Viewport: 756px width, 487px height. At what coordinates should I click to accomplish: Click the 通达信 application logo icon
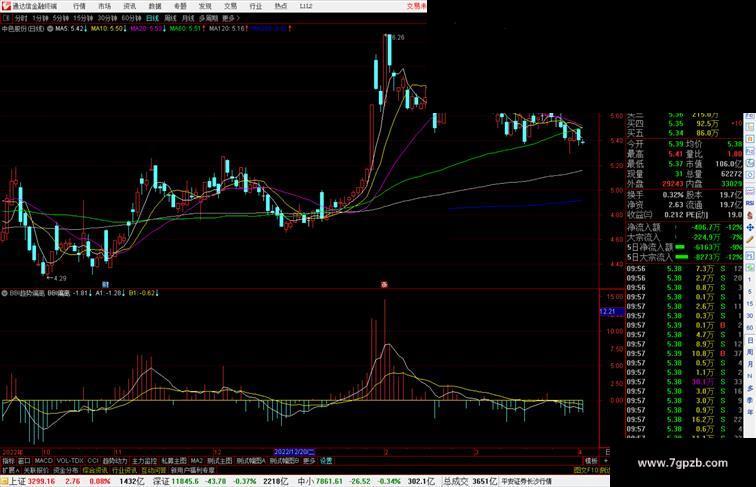click(5, 6)
